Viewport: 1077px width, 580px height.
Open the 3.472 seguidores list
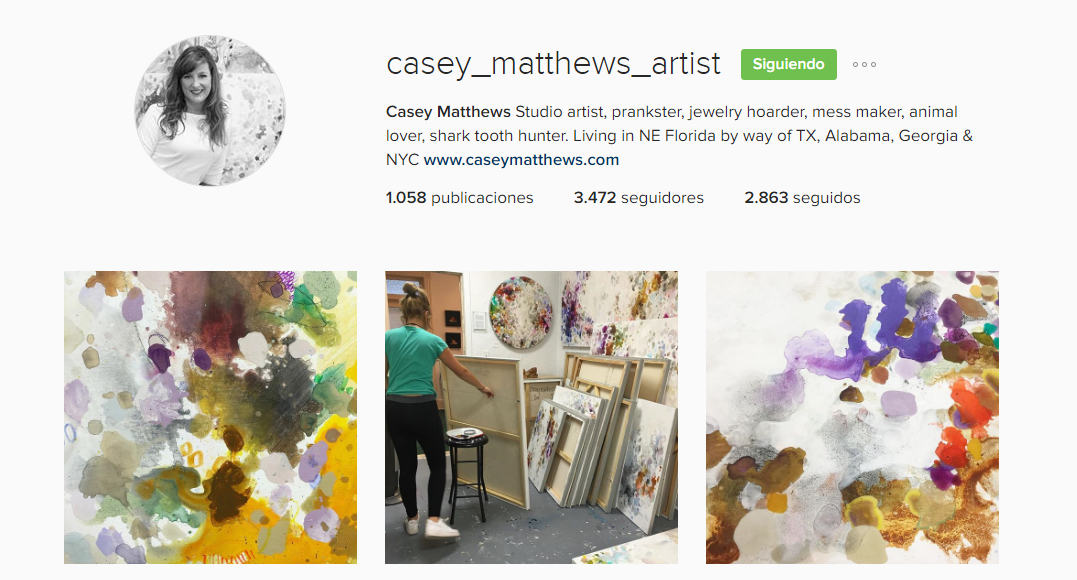[x=639, y=198]
